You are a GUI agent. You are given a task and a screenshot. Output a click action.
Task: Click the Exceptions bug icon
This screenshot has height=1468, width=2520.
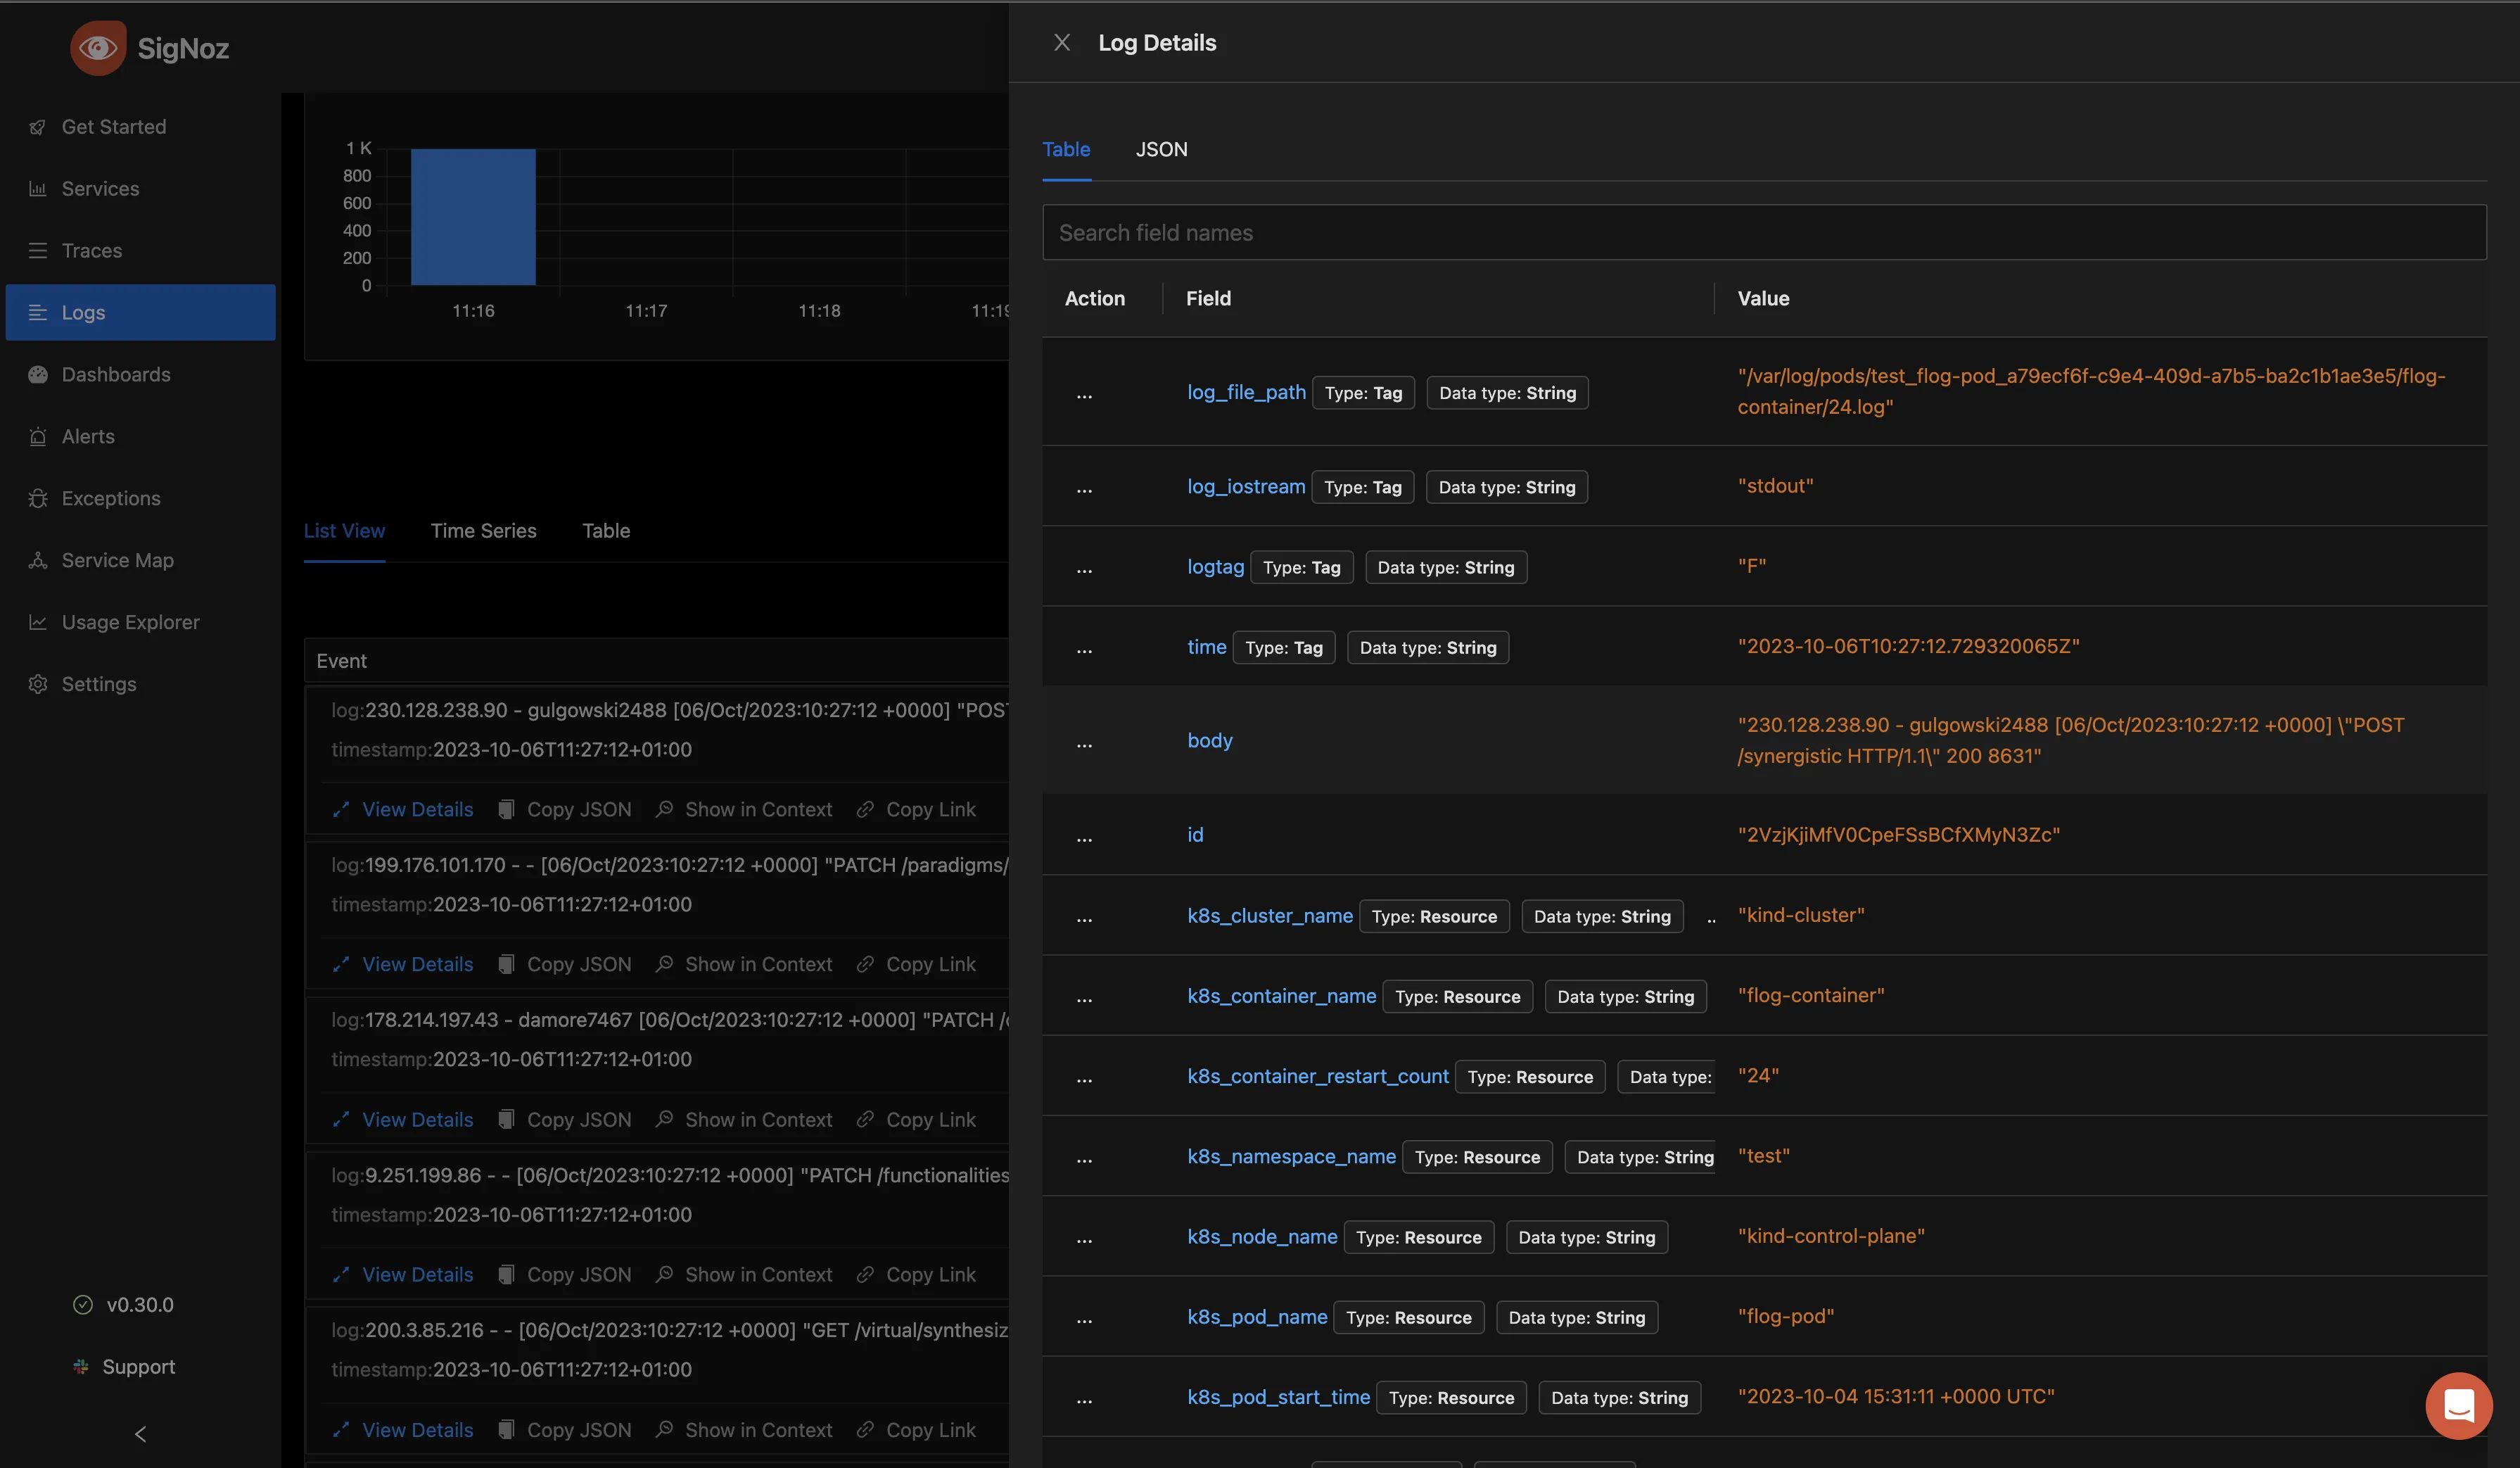click(38, 499)
